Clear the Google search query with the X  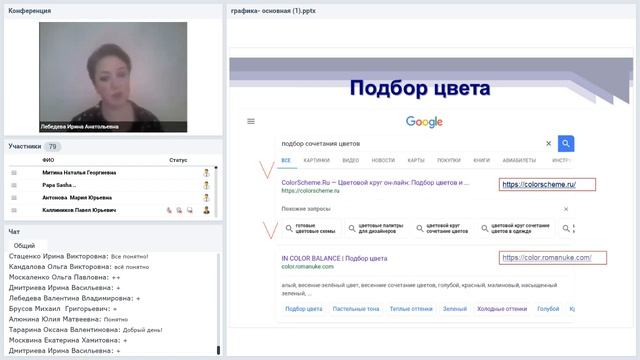click(549, 143)
